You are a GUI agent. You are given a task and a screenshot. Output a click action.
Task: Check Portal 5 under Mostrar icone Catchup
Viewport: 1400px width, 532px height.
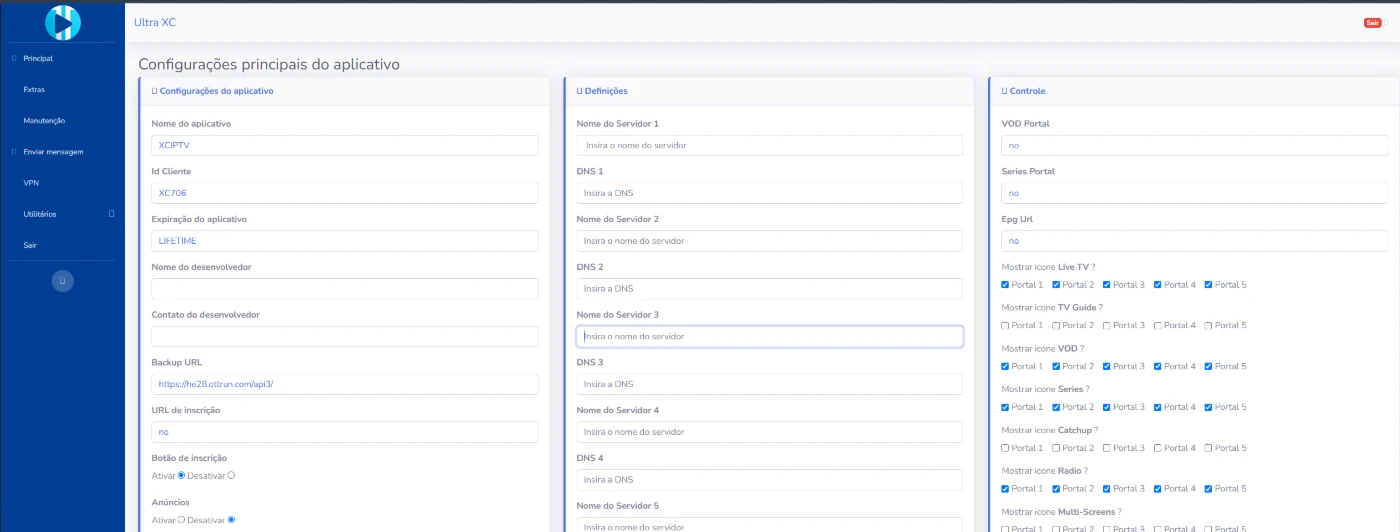click(x=1209, y=448)
